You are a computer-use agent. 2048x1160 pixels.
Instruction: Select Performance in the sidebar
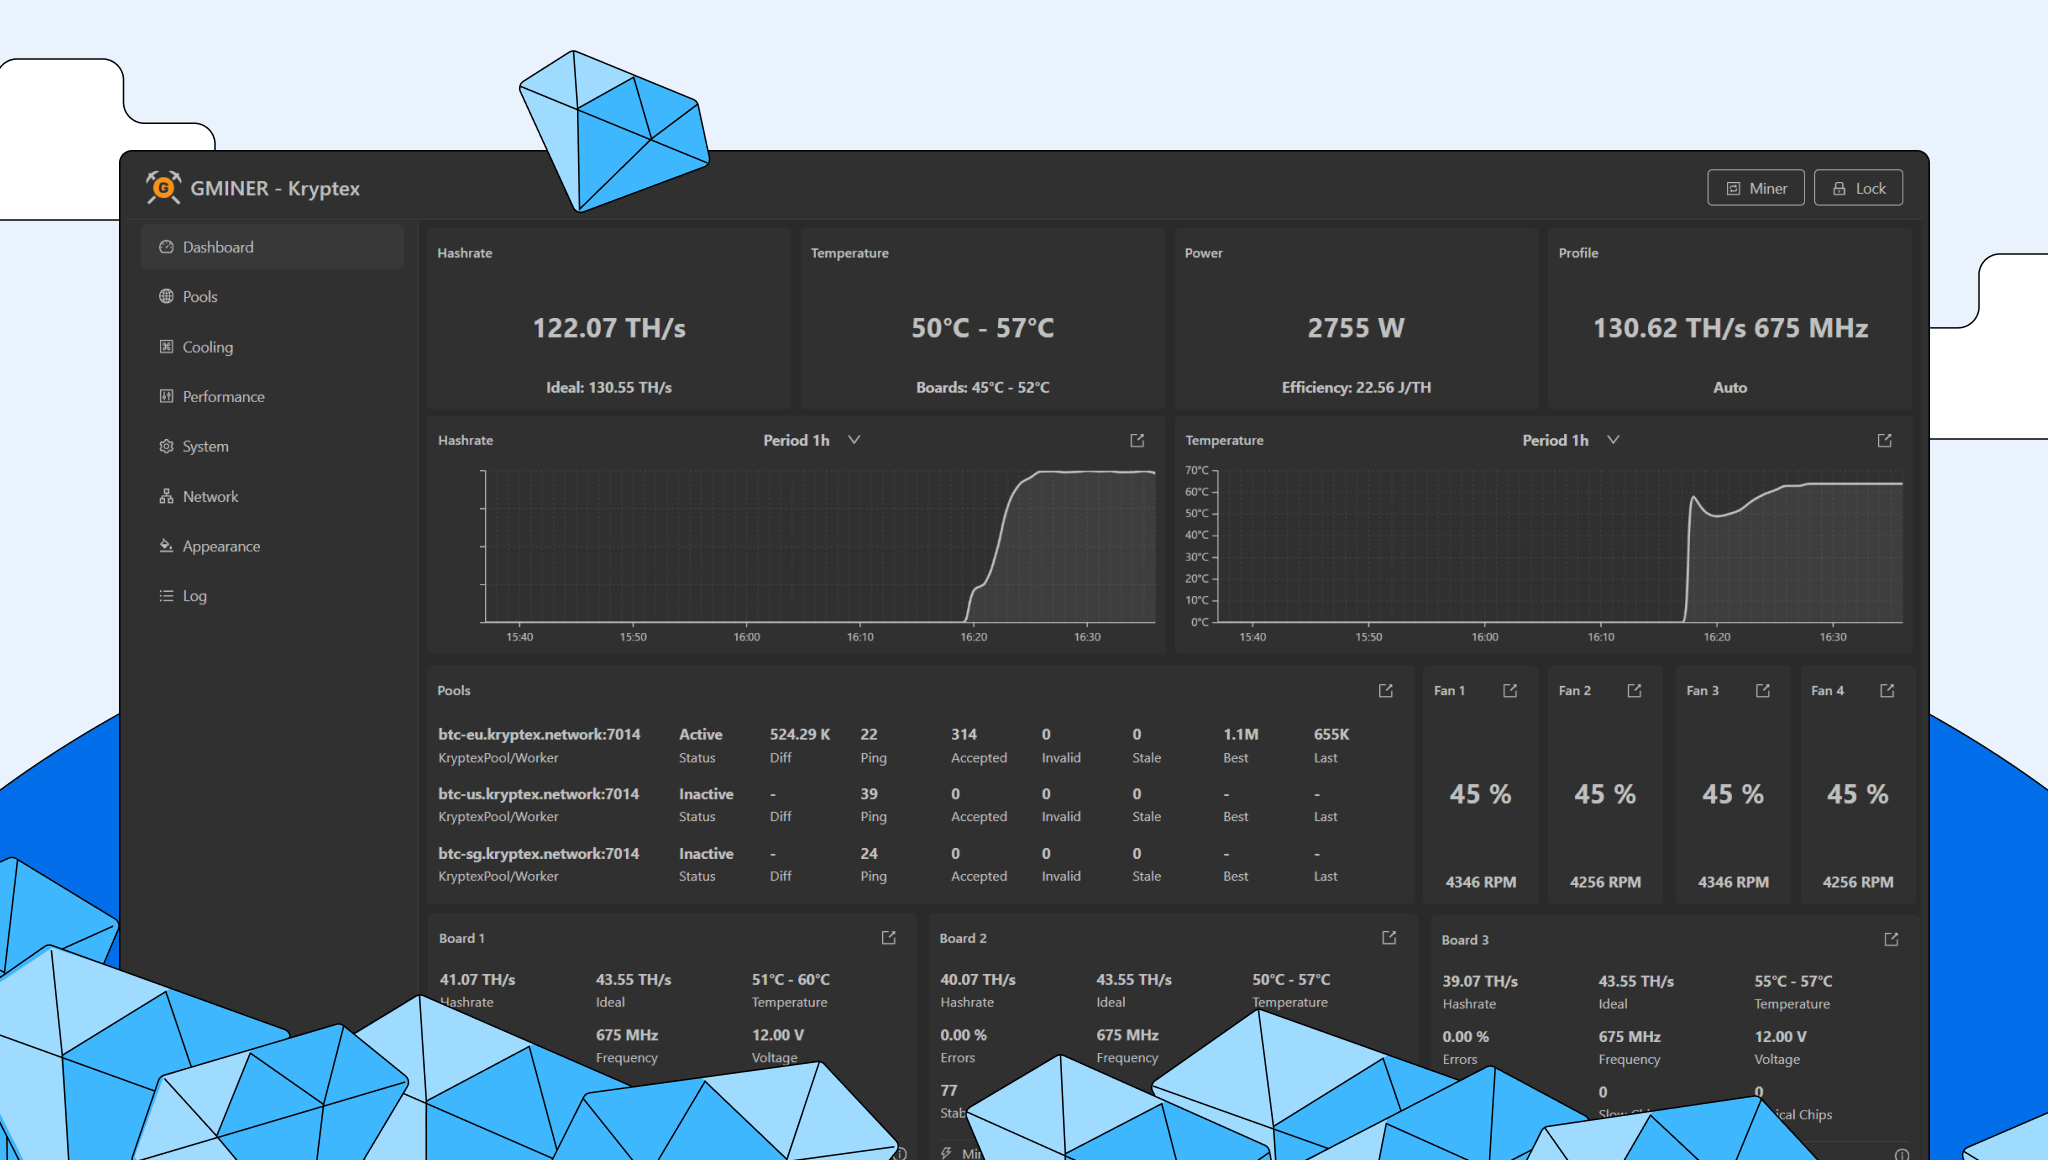(x=223, y=397)
